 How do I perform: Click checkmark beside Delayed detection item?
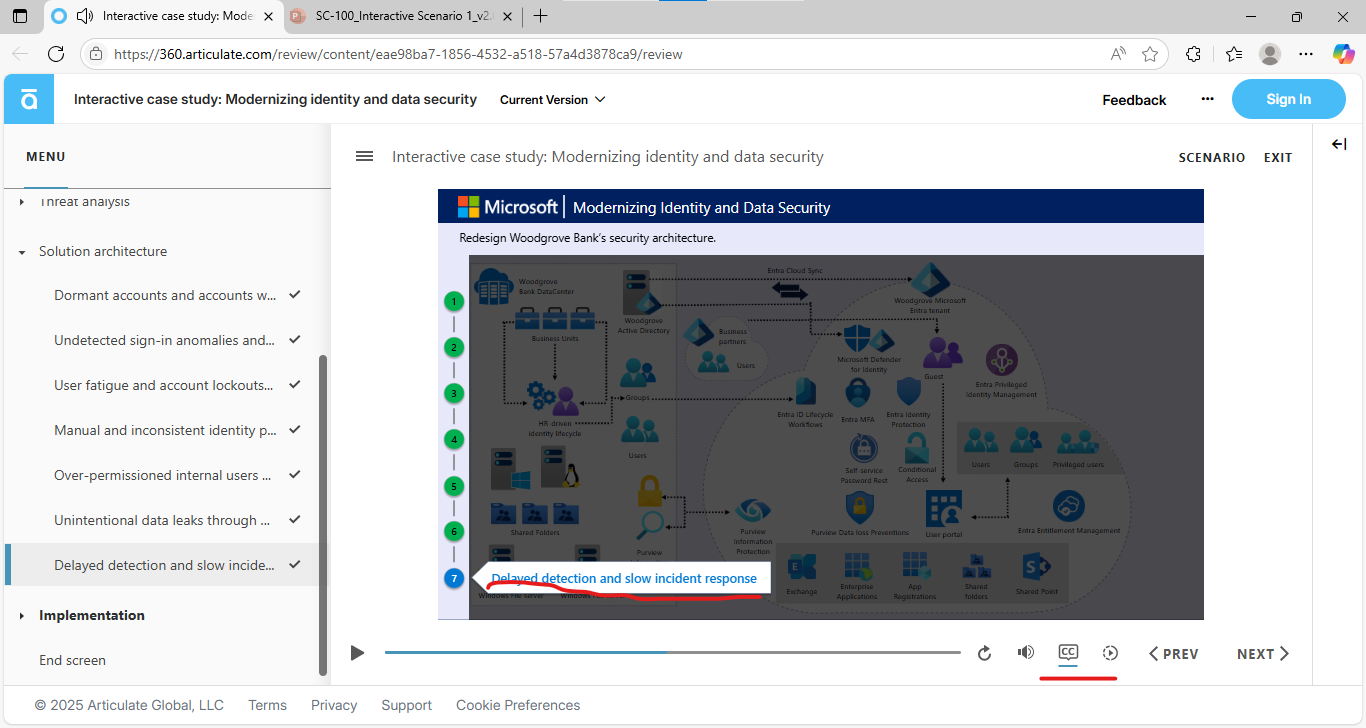294,565
